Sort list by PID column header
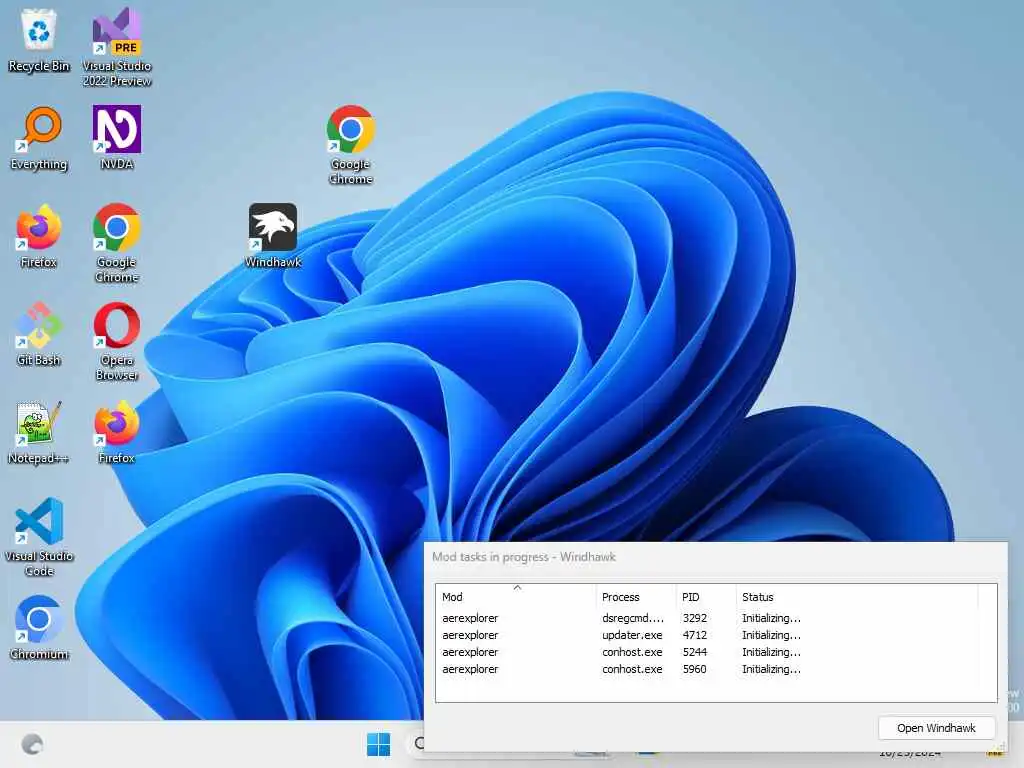Screen dimensions: 1024x768 tap(706, 597)
